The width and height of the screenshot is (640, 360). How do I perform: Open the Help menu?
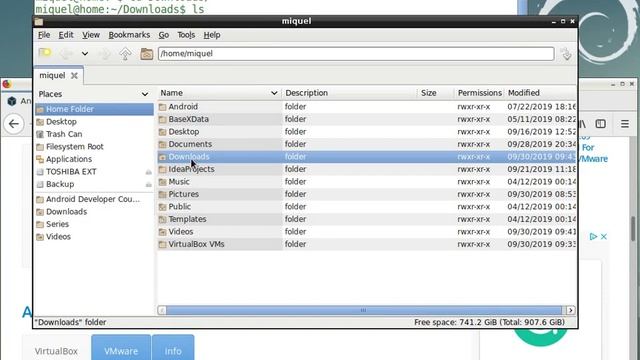212,35
